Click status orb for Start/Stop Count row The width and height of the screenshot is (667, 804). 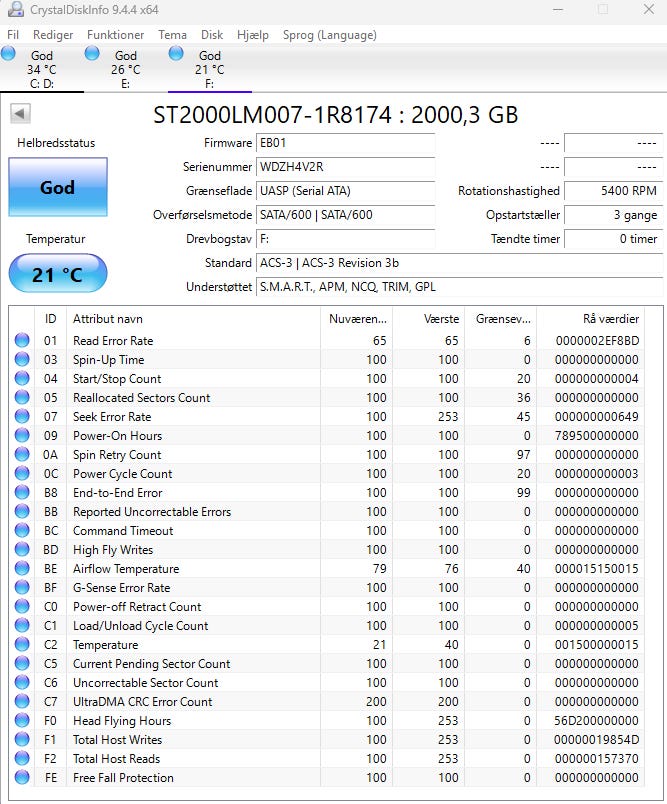pyautogui.click(x=22, y=378)
